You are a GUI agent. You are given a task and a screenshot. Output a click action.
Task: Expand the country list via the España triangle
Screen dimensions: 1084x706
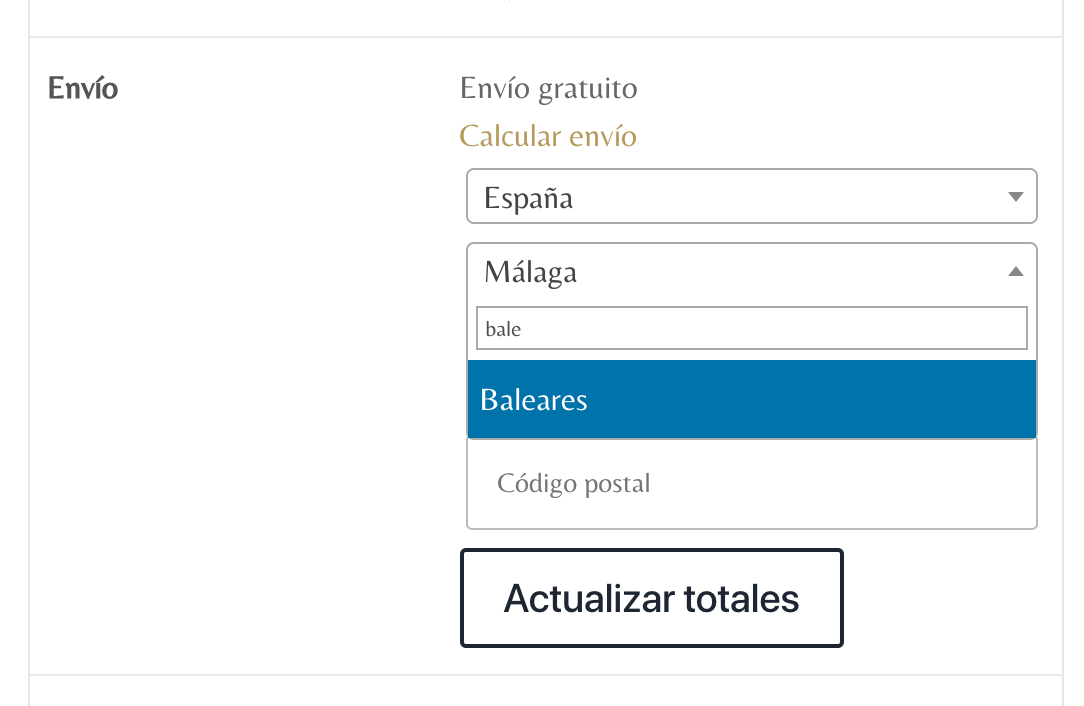[1015, 197]
